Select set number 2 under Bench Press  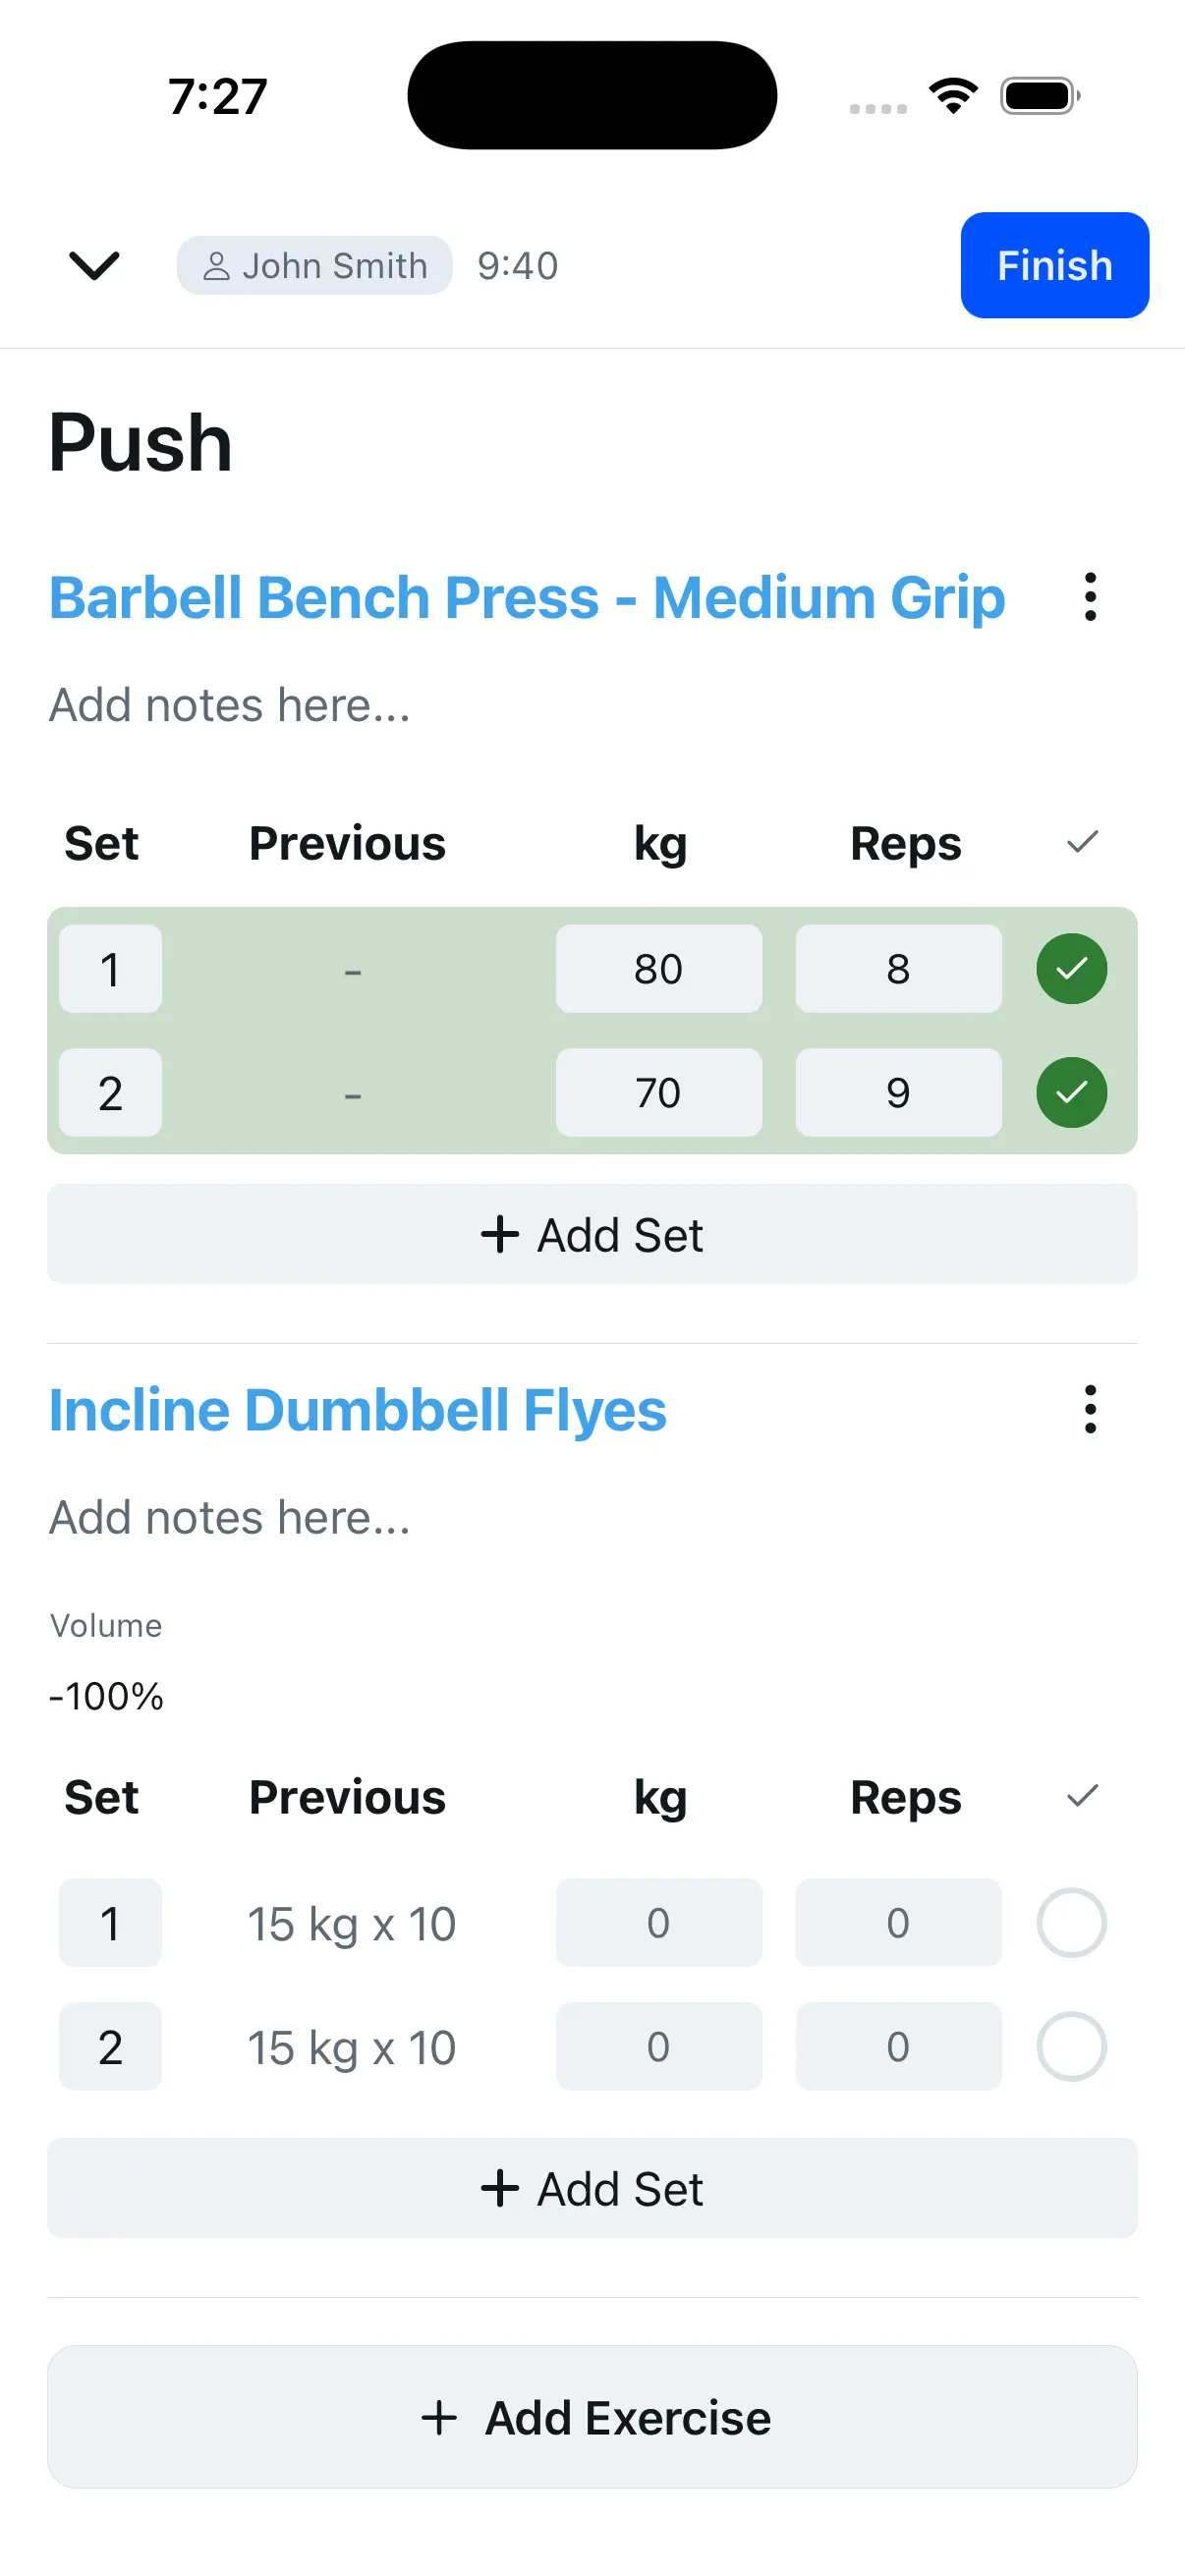click(110, 1093)
